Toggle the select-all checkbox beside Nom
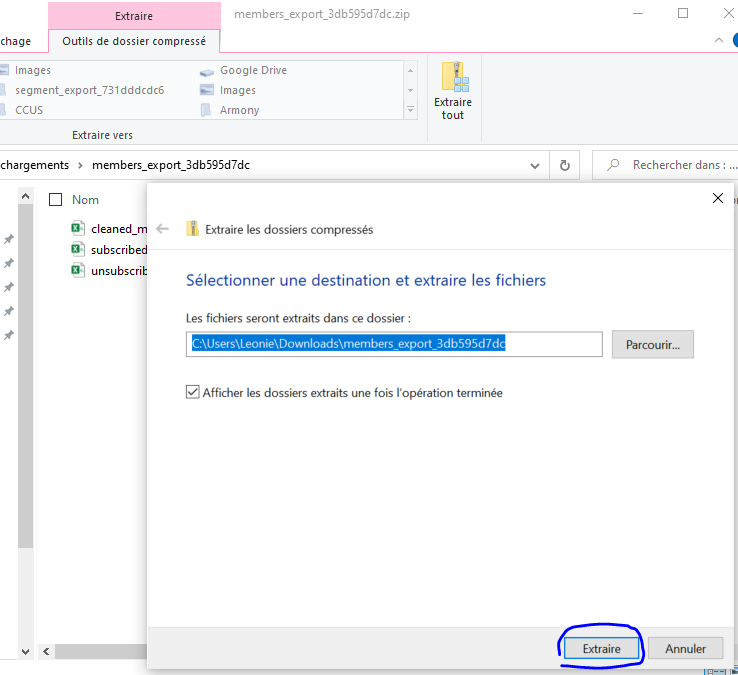The width and height of the screenshot is (738, 675). pos(56,200)
